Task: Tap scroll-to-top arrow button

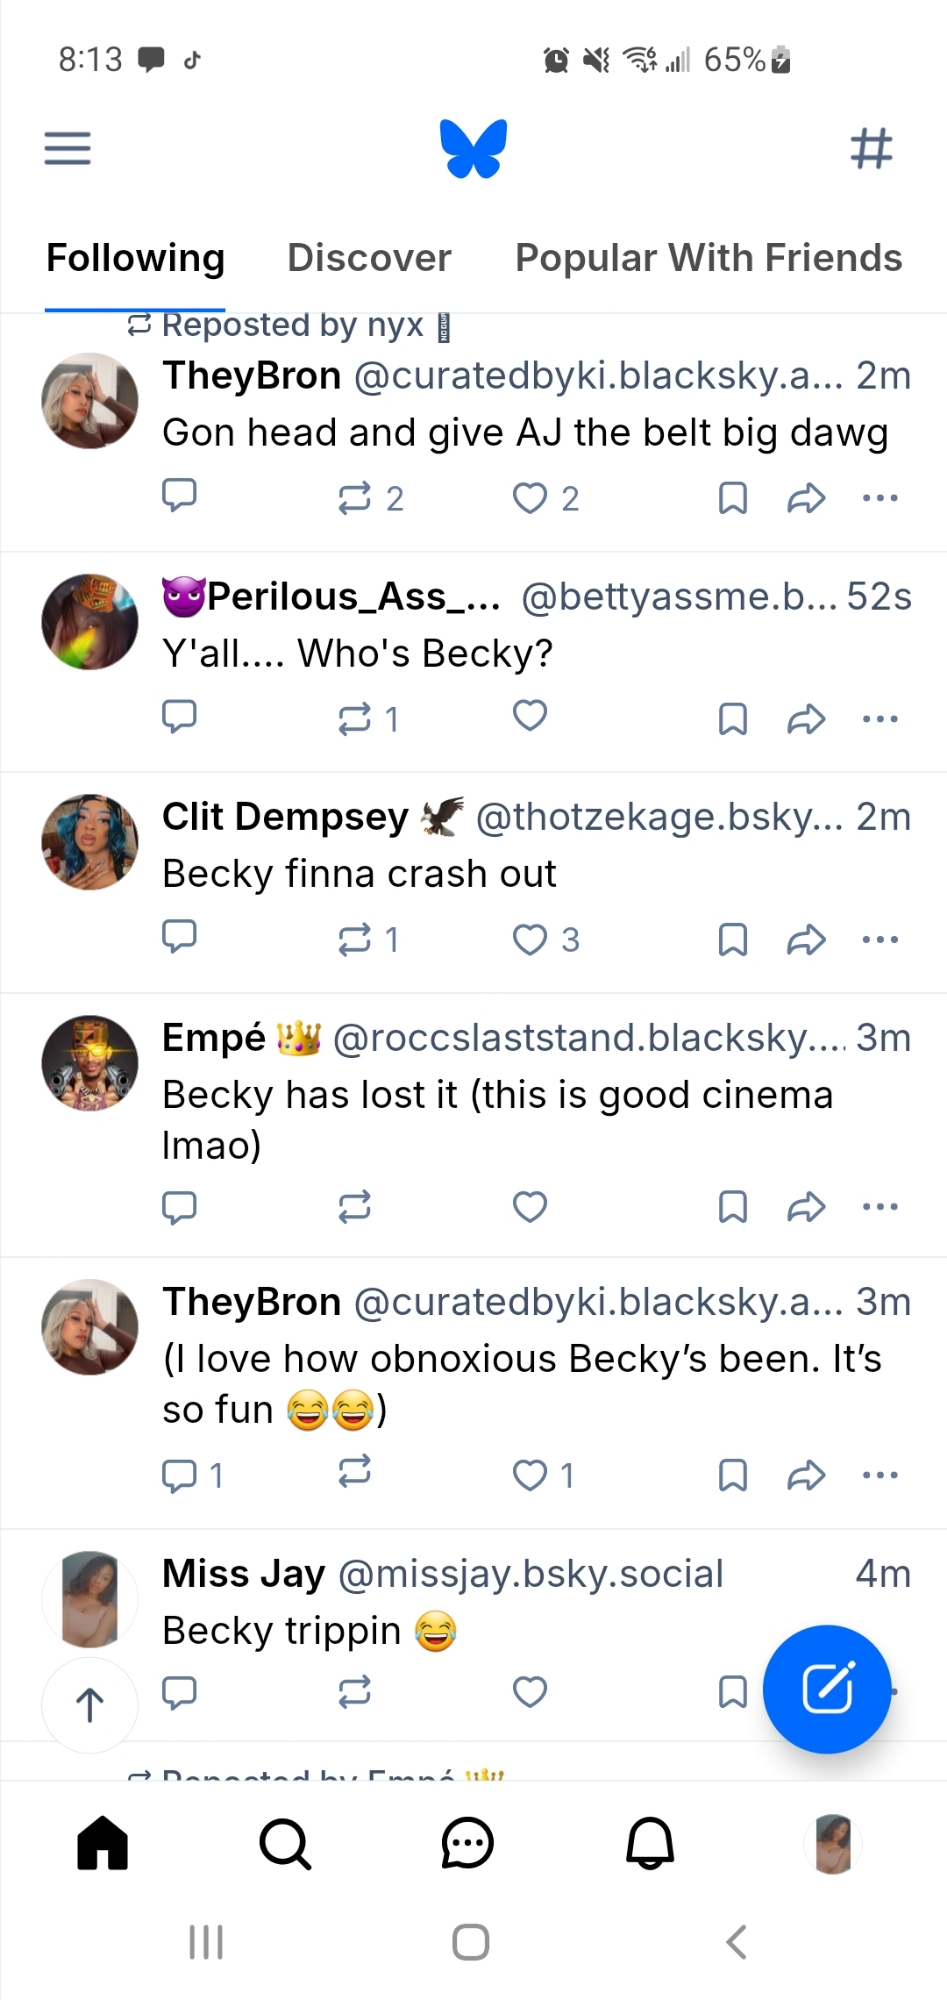Action: 90,1705
